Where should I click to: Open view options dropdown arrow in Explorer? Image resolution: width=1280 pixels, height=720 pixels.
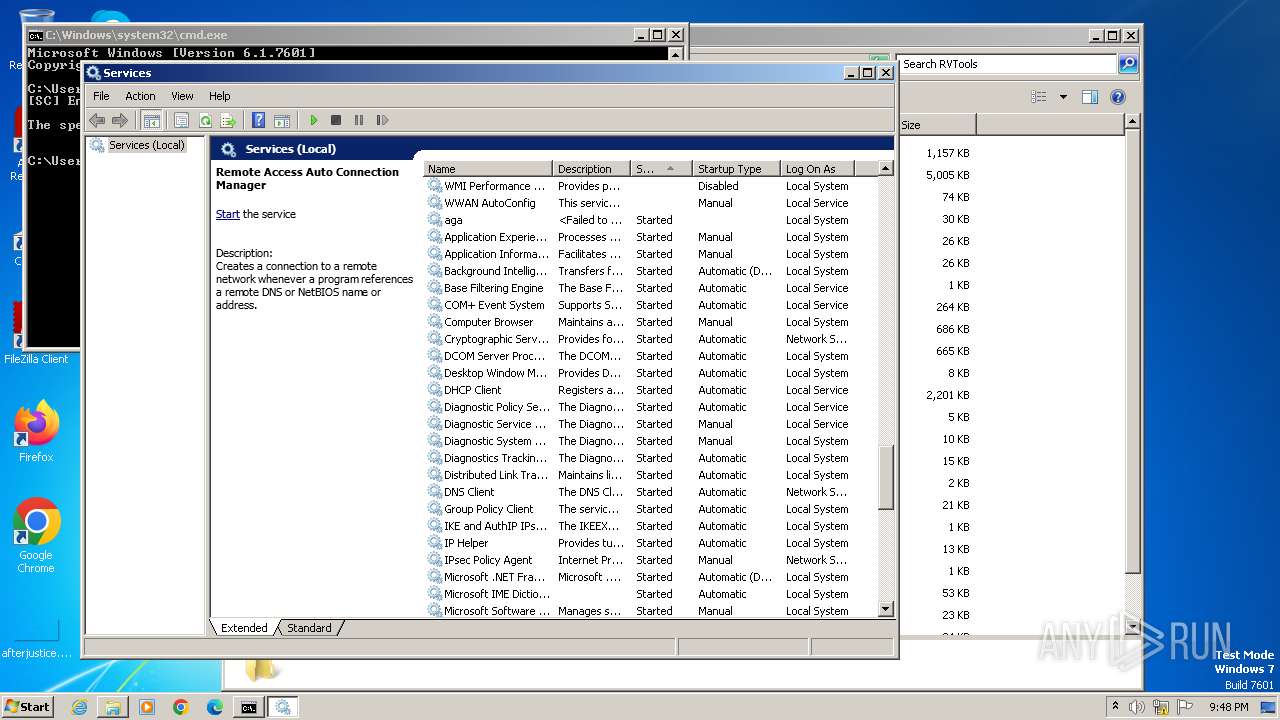pos(1063,97)
